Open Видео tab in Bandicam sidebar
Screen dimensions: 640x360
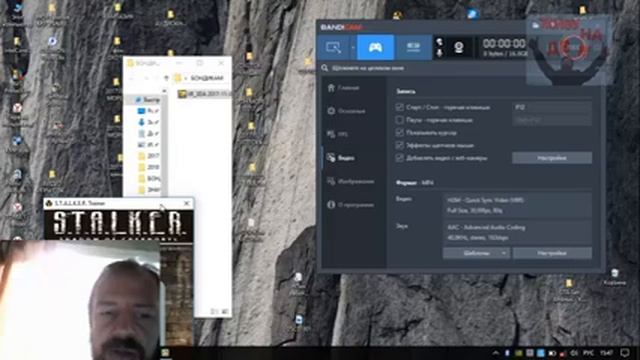click(x=341, y=158)
